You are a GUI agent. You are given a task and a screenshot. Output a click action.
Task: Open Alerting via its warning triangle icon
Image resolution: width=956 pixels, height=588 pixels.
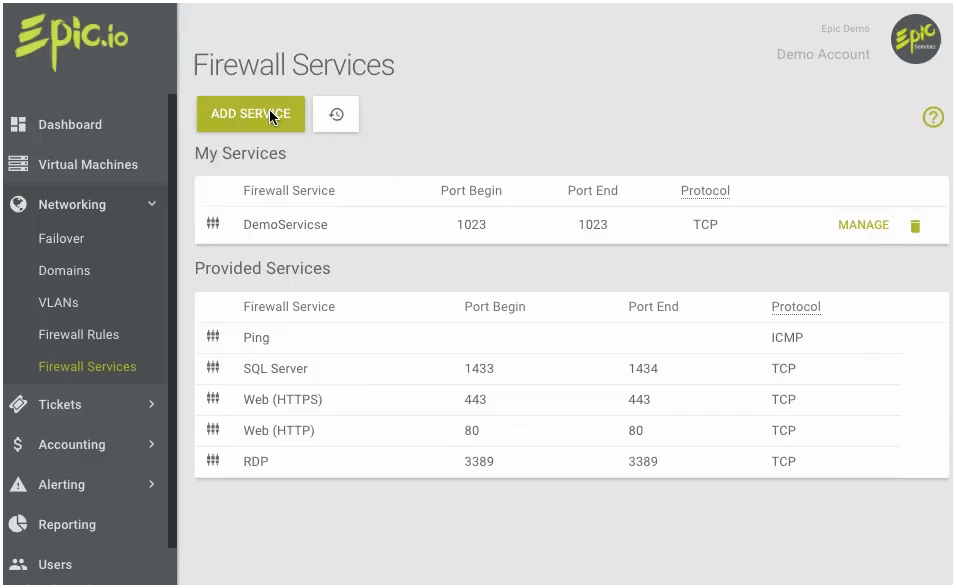point(20,484)
